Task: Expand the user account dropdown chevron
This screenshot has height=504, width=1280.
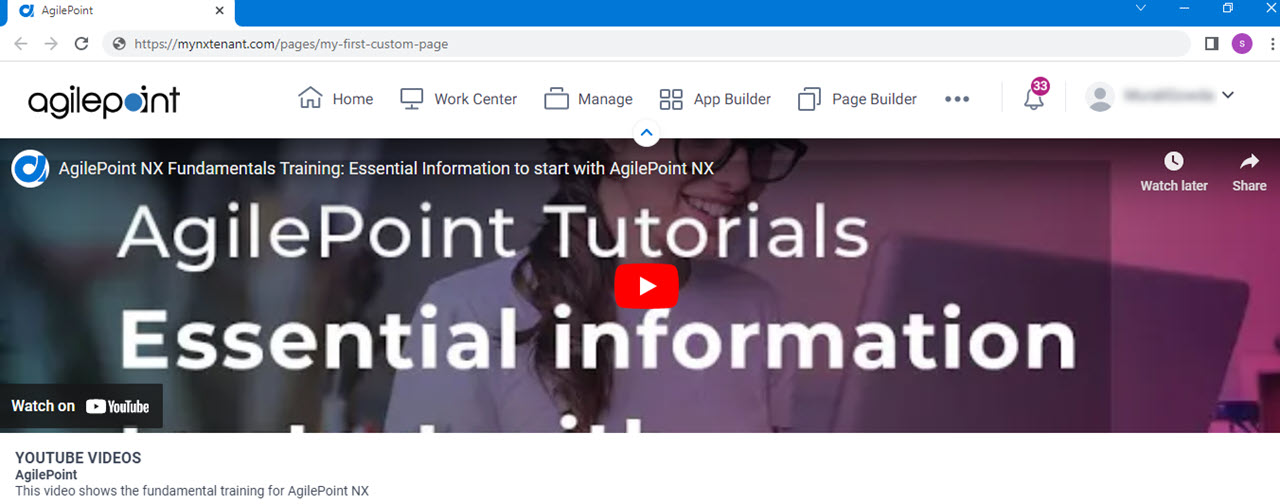Action: pyautogui.click(x=1228, y=95)
